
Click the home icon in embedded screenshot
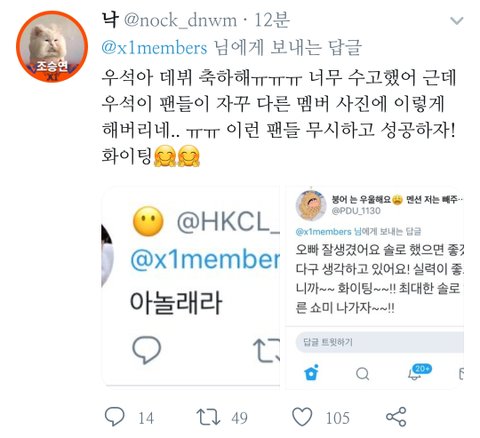(312, 373)
